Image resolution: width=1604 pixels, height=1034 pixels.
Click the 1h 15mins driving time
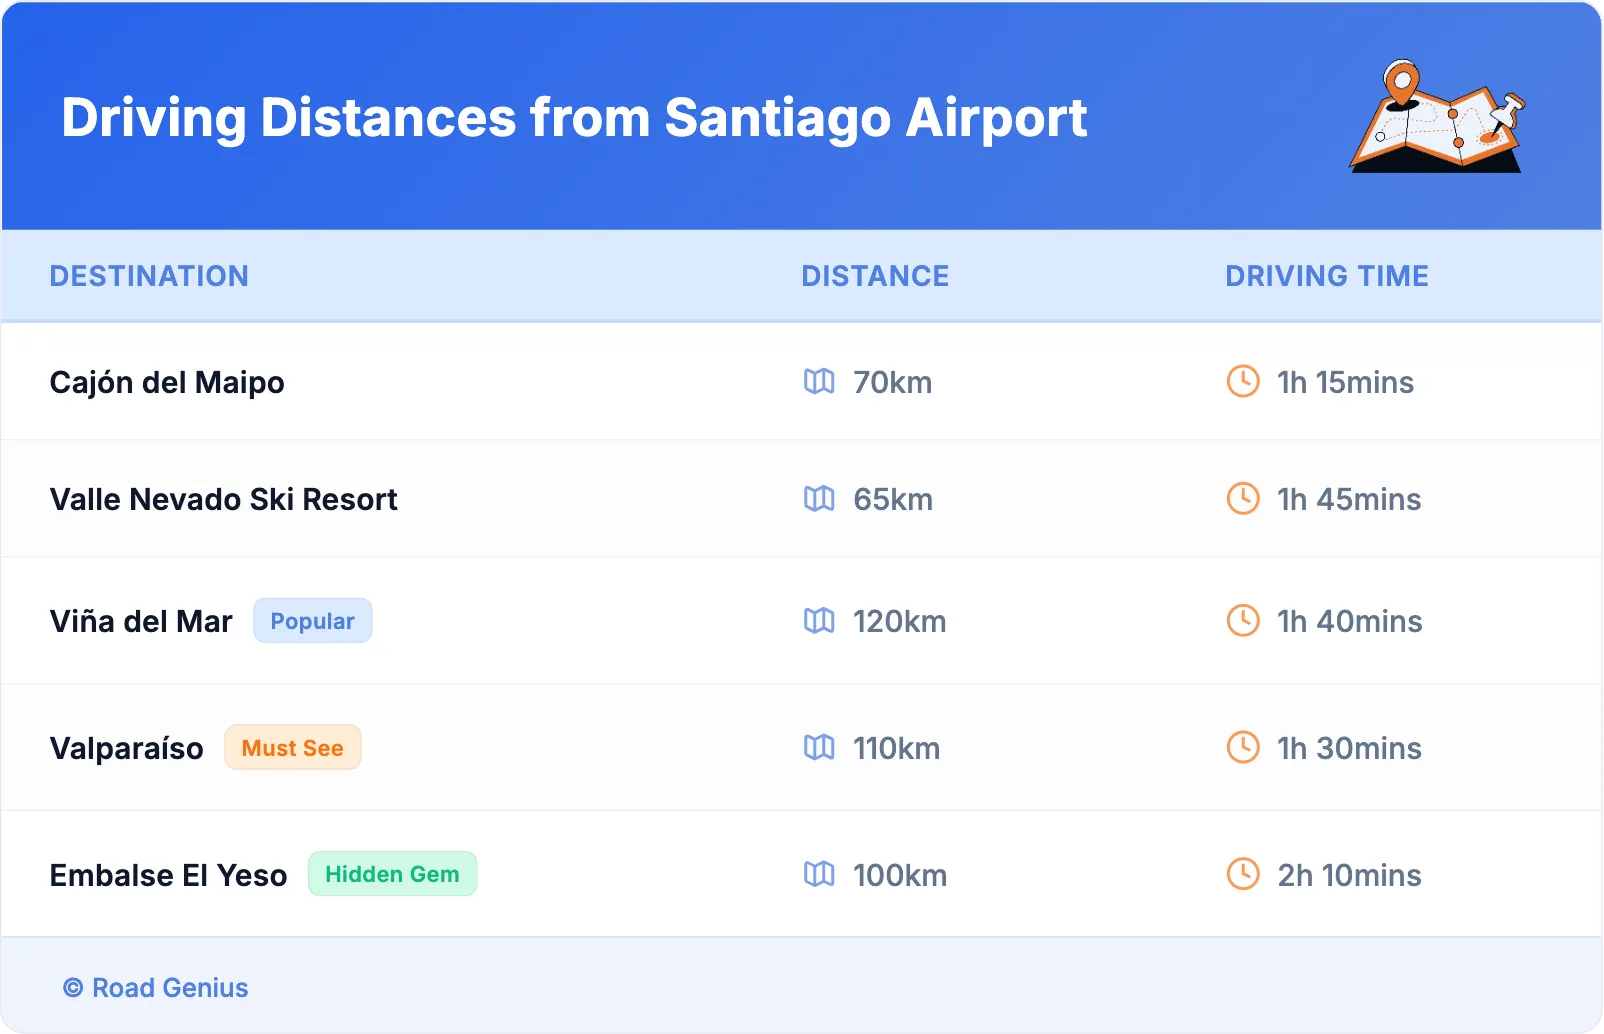point(1345,382)
